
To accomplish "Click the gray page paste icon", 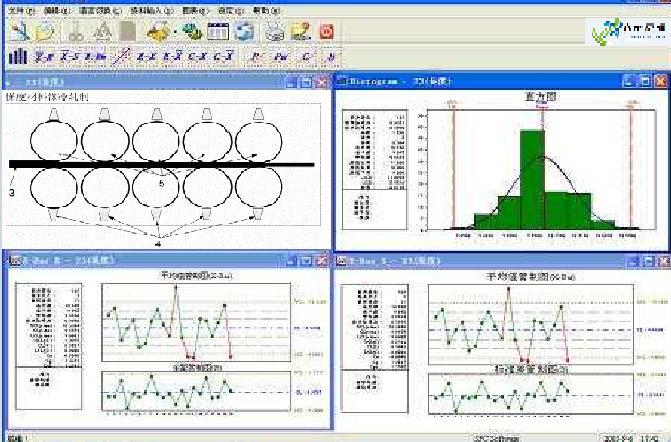I will click(128, 31).
